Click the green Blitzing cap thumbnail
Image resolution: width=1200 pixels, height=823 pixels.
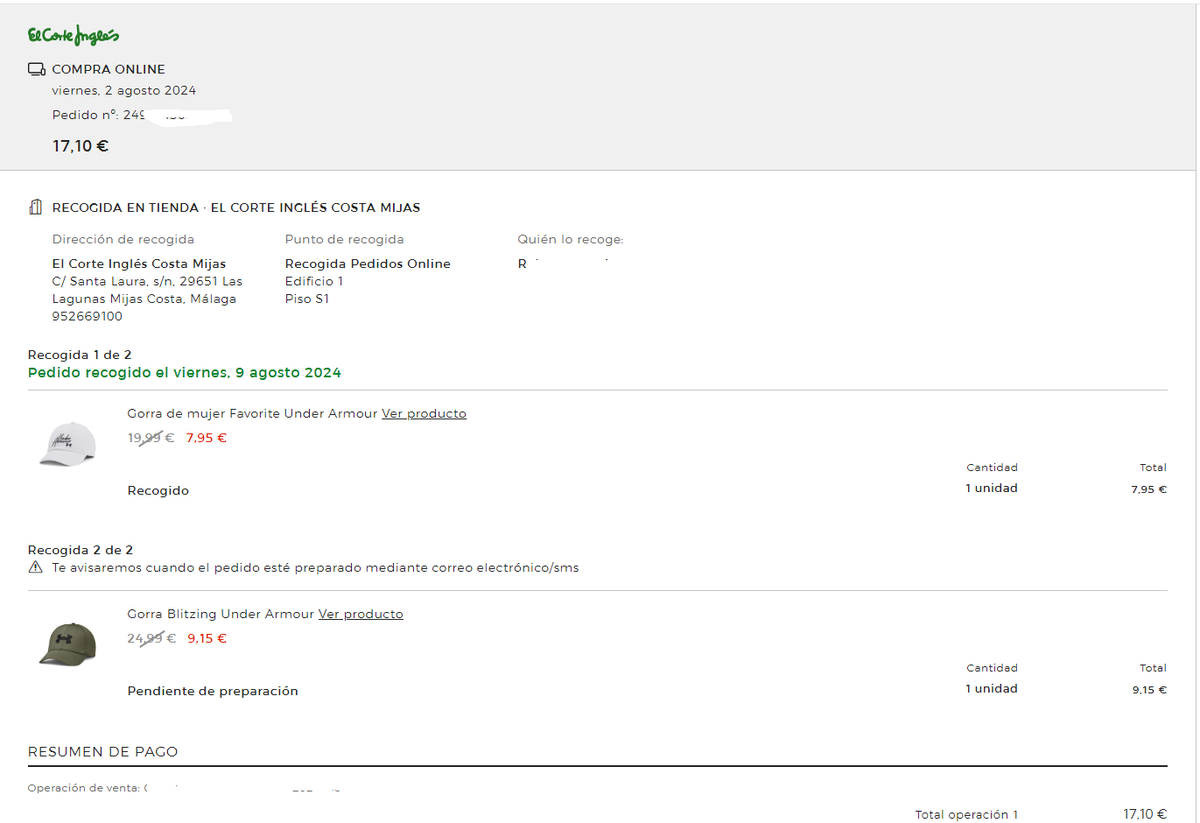coord(67,643)
